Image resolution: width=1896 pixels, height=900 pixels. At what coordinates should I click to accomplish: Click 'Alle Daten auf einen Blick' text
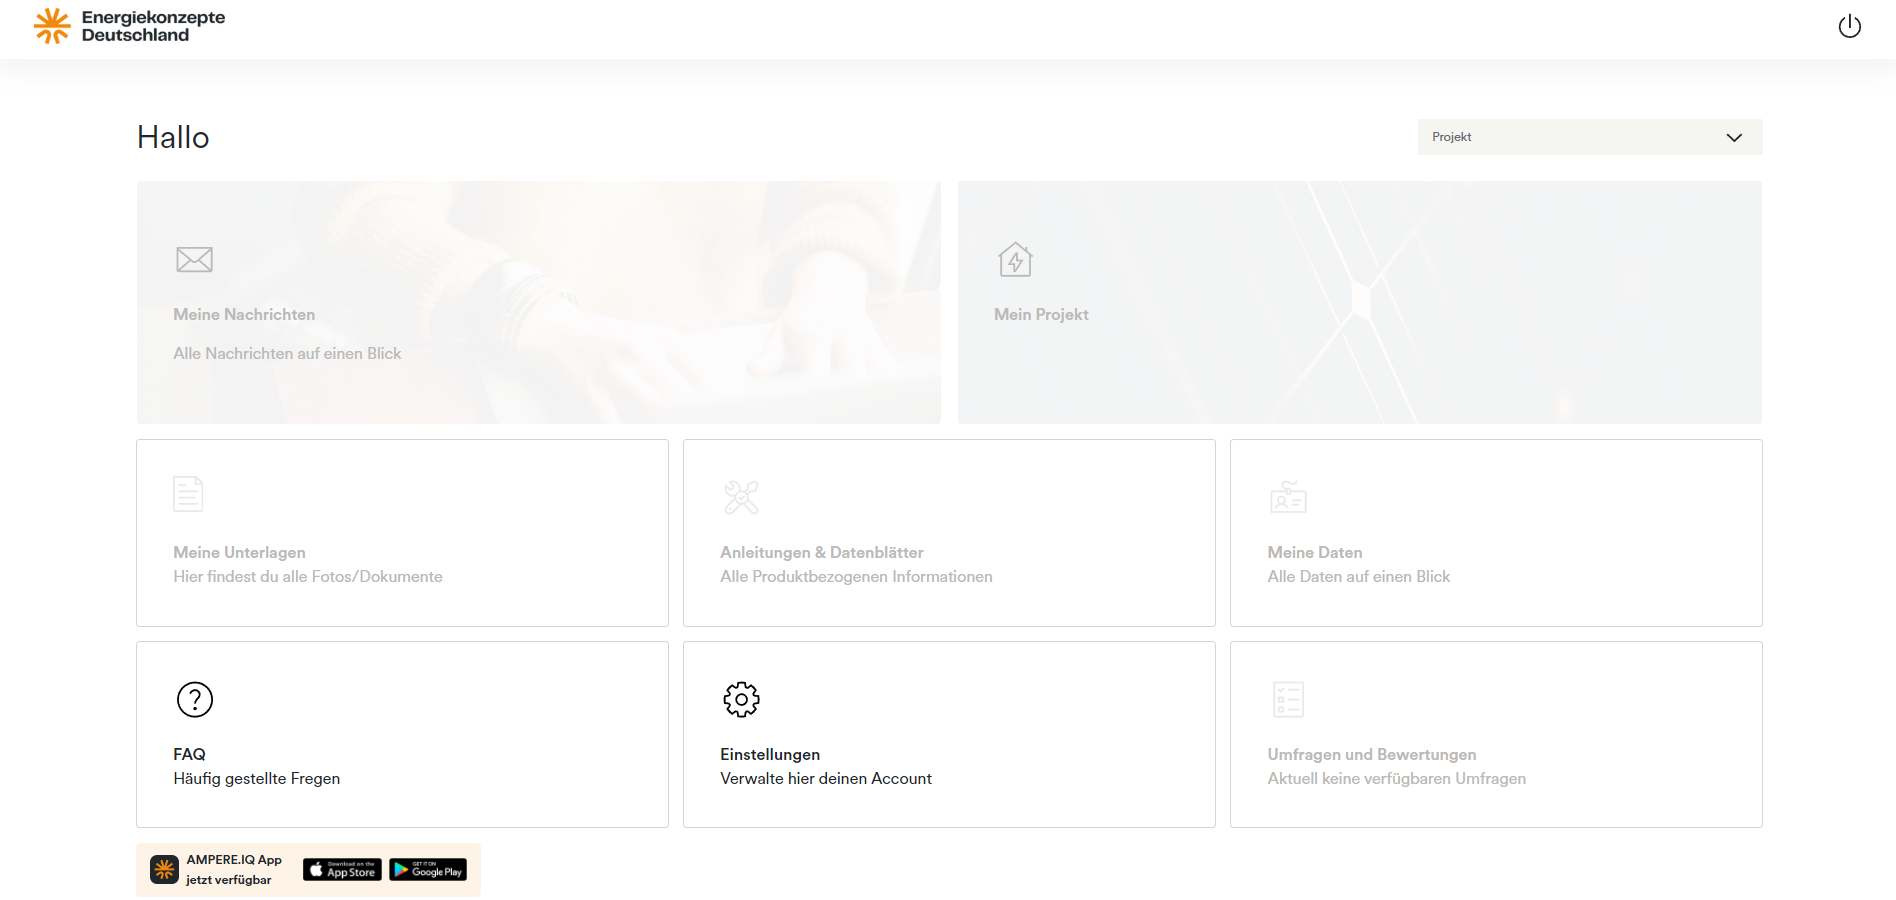[1358, 577]
